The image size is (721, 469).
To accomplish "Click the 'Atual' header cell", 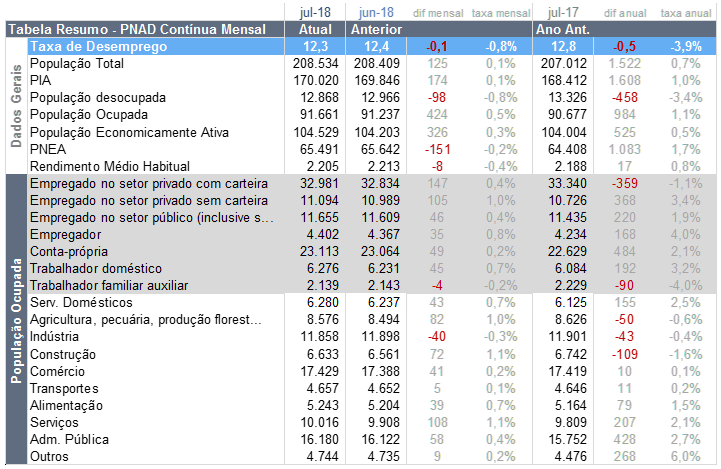I will pyautogui.click(x=315, y=29).
